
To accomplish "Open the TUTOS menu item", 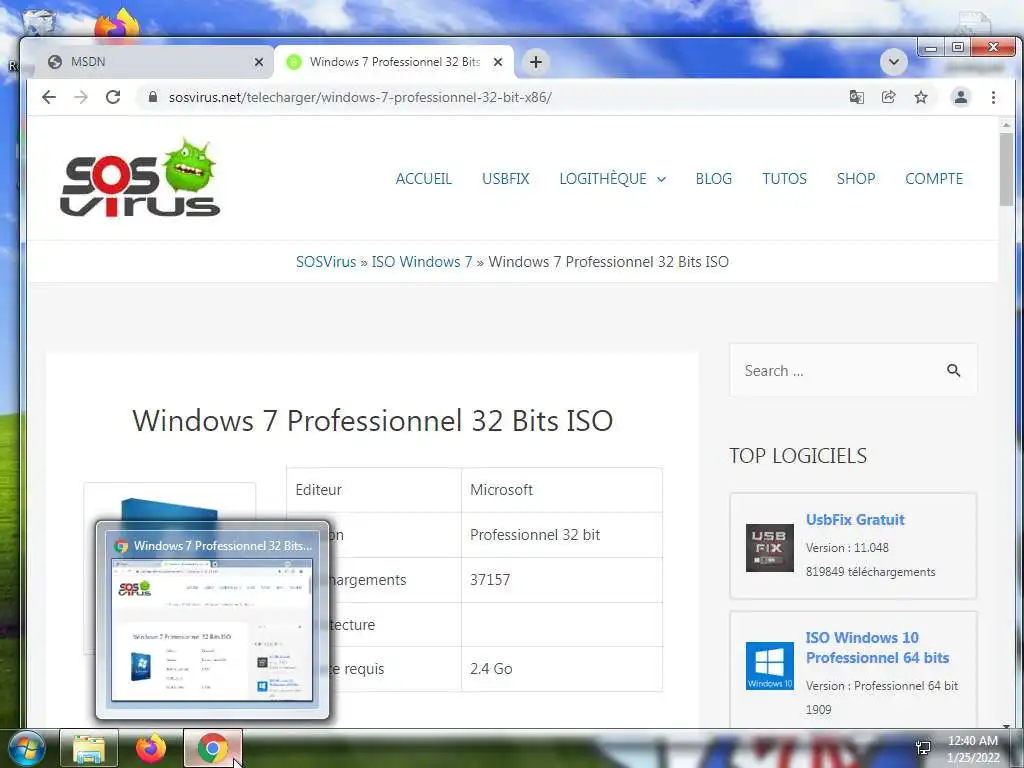I will [784, 178].
